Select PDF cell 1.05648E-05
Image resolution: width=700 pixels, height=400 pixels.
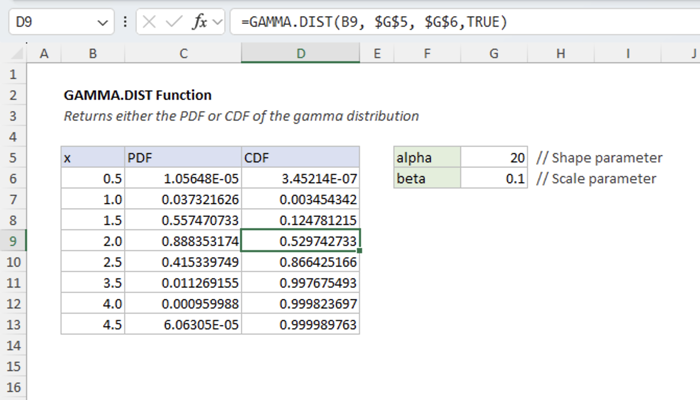(183, 179)
